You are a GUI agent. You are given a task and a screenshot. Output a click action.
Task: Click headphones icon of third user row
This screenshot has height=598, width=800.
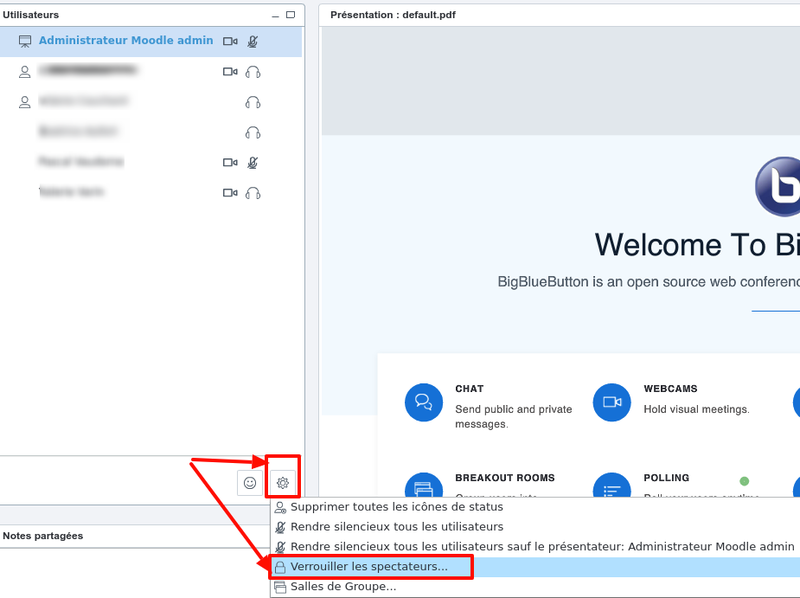(x=253, y=102)
